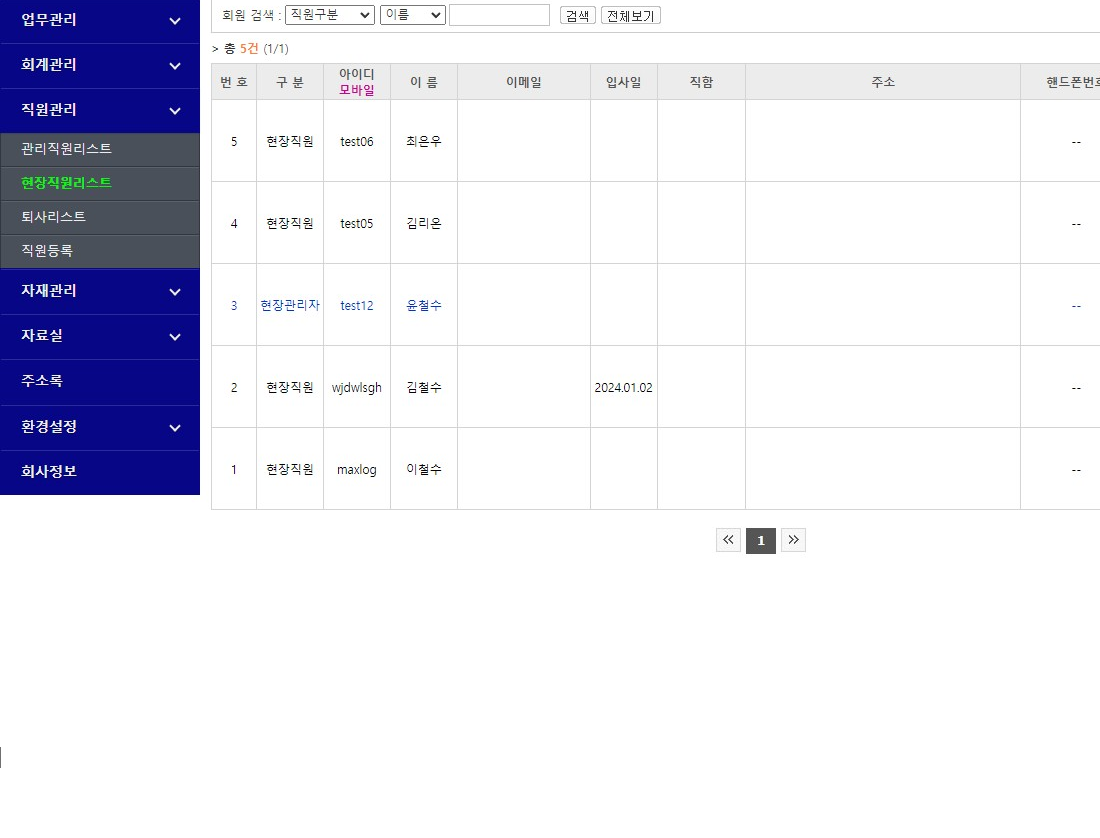Screen dimensions: 1100x838
Task: Click the member search text field
Action: point(499,15)
